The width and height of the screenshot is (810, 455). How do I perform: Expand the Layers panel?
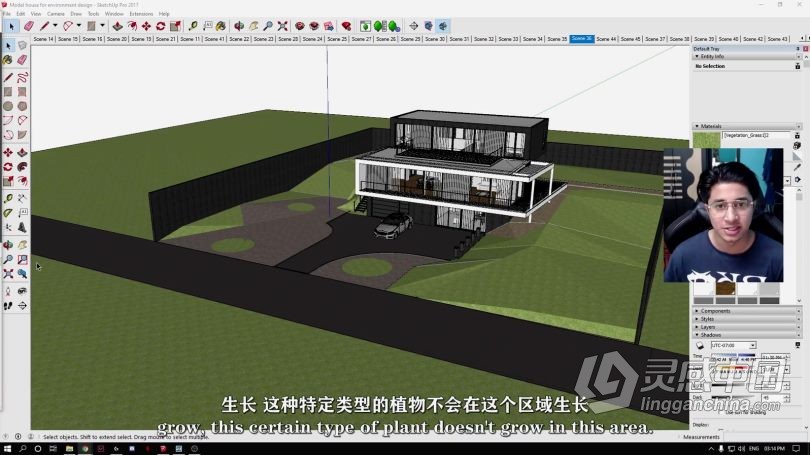(746, 327)
